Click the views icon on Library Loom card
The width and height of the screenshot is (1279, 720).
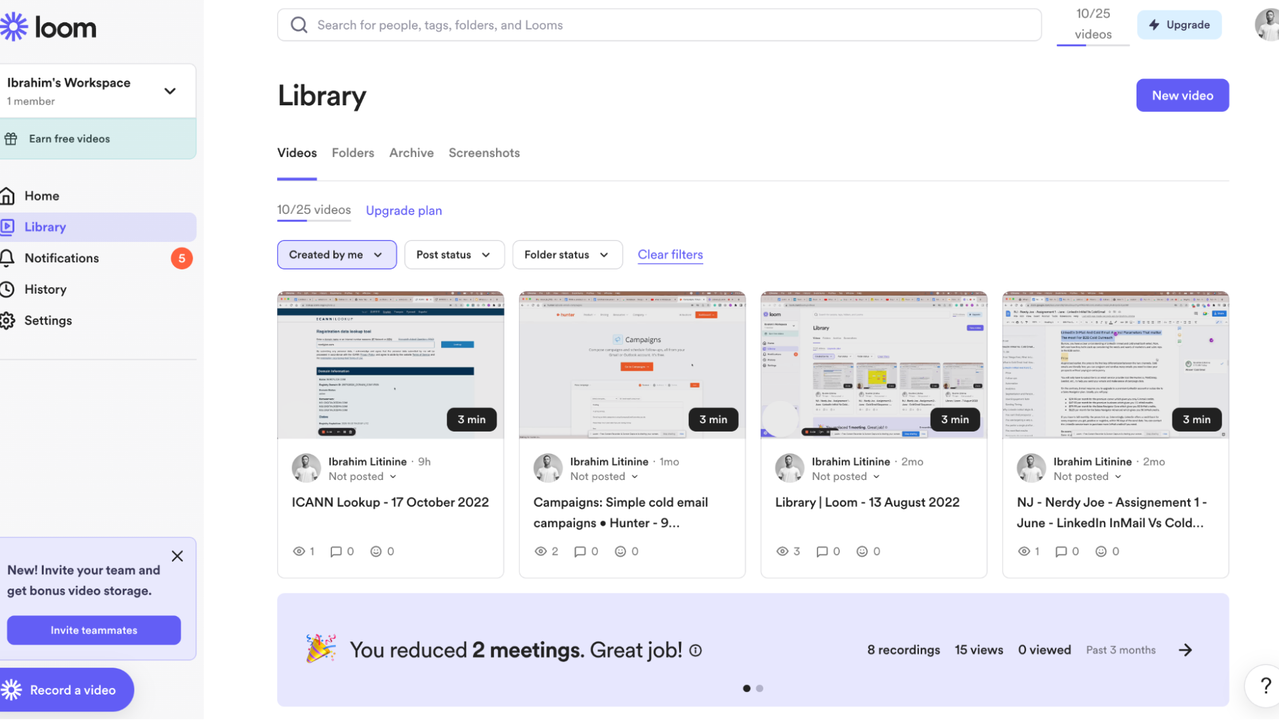(783, 551)
